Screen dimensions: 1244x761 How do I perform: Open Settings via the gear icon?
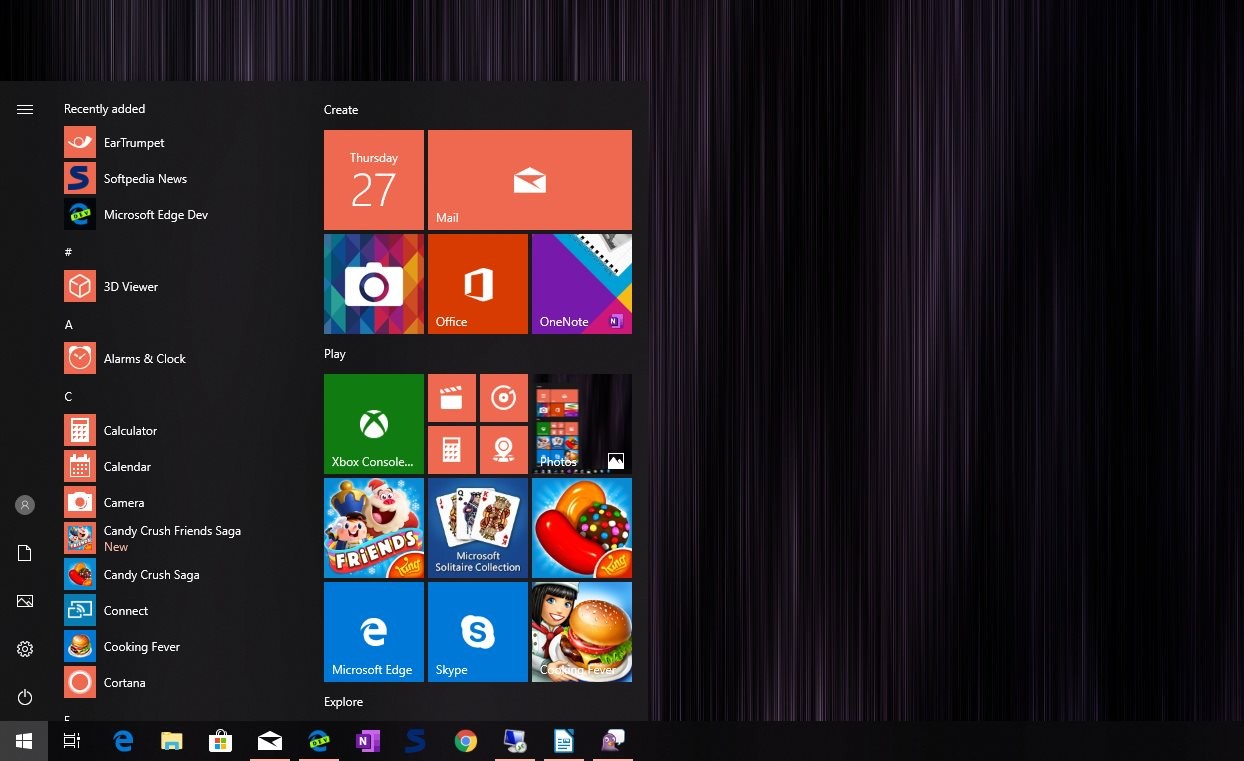point(25,649)
